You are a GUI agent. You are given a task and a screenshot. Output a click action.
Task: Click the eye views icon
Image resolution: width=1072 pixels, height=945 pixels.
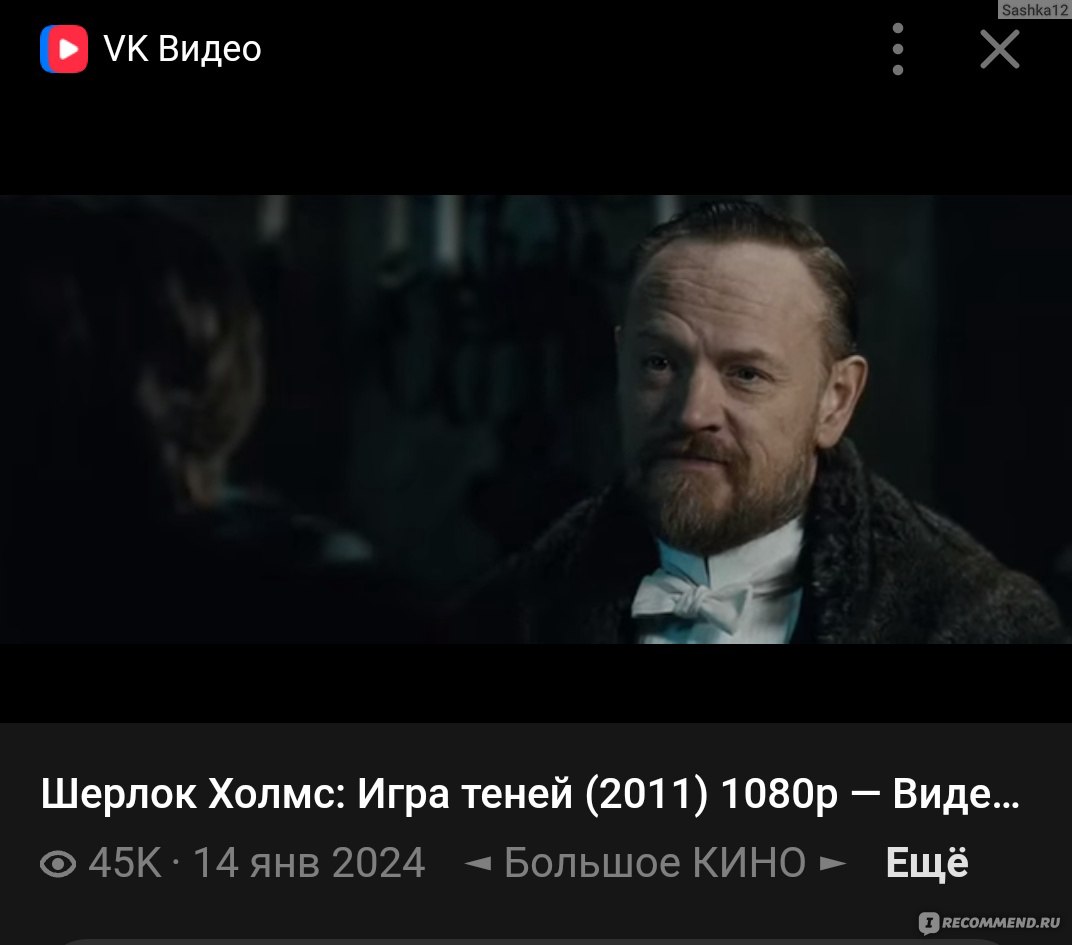point(58,864)
